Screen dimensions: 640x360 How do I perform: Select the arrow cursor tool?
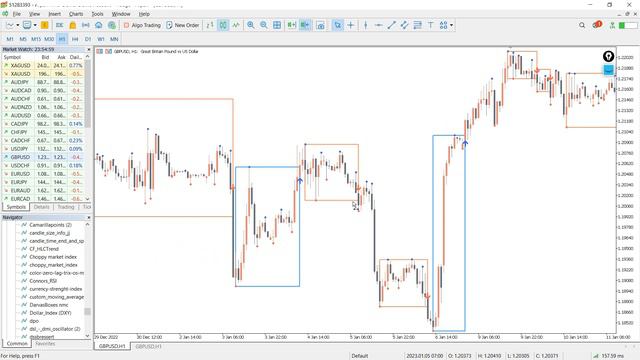tap(338, 25)
